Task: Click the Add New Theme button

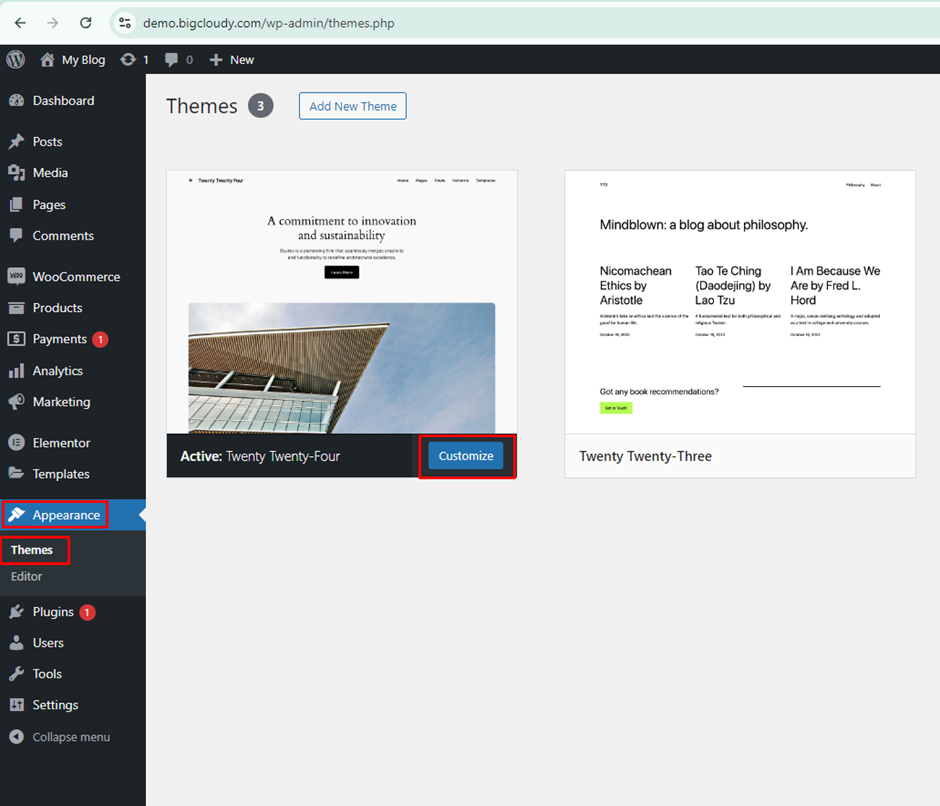Action: [x=352, y=105]
